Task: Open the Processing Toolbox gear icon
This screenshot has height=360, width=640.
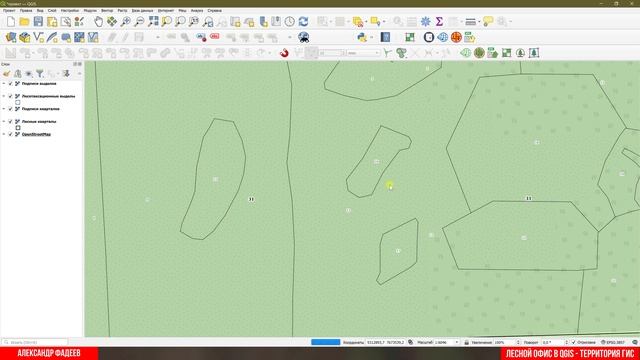Action: coord(425,22)
